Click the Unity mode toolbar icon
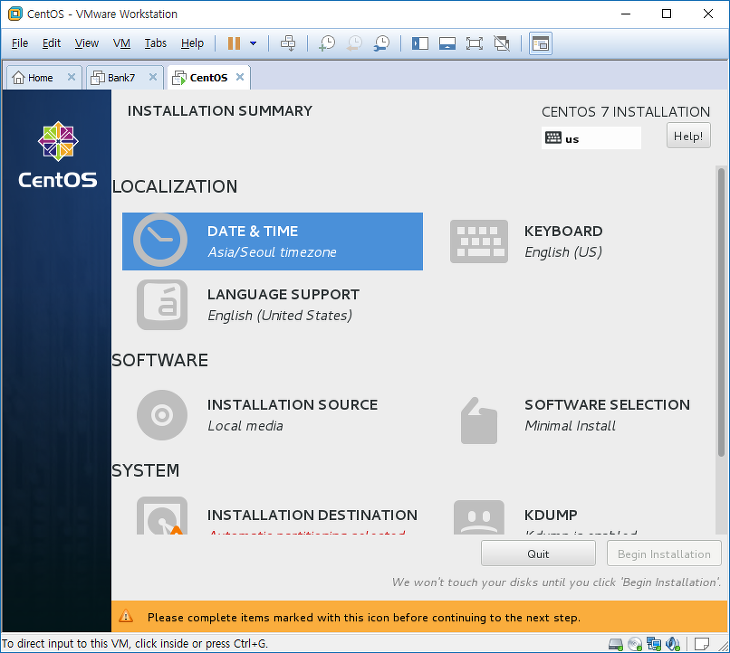730x653 pixels. [501, 43]
